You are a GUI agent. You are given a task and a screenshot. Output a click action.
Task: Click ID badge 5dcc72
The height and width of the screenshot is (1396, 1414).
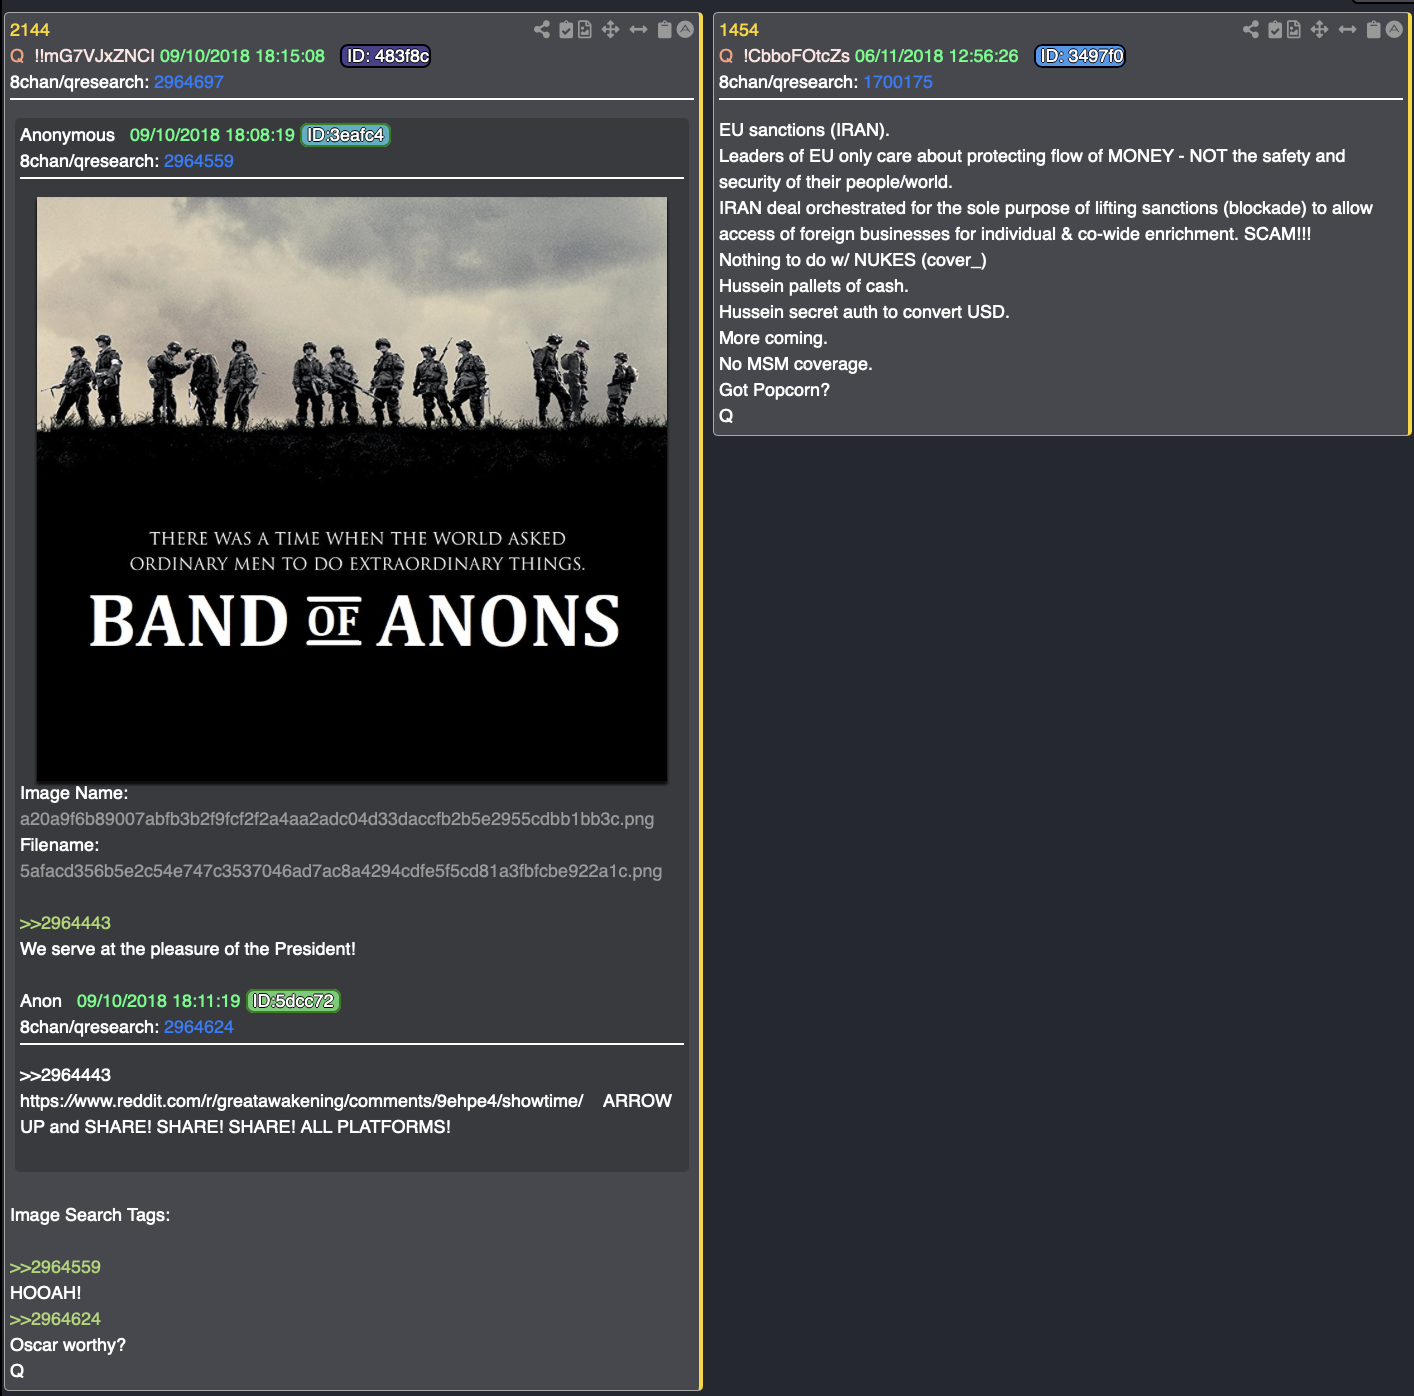coord(294,1001)
